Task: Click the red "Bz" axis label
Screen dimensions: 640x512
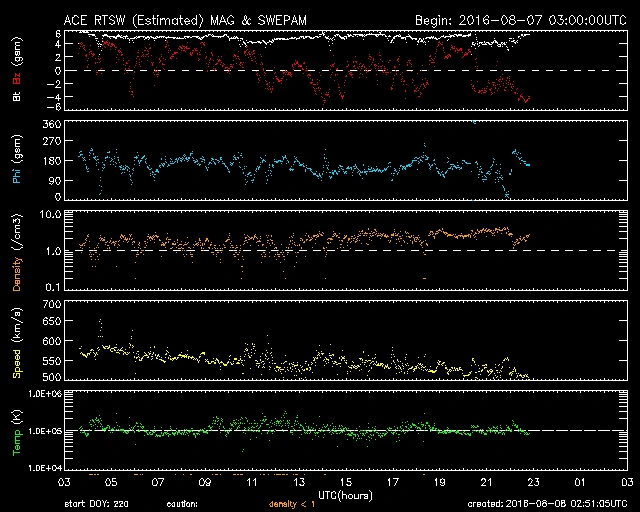Action: 17,76
